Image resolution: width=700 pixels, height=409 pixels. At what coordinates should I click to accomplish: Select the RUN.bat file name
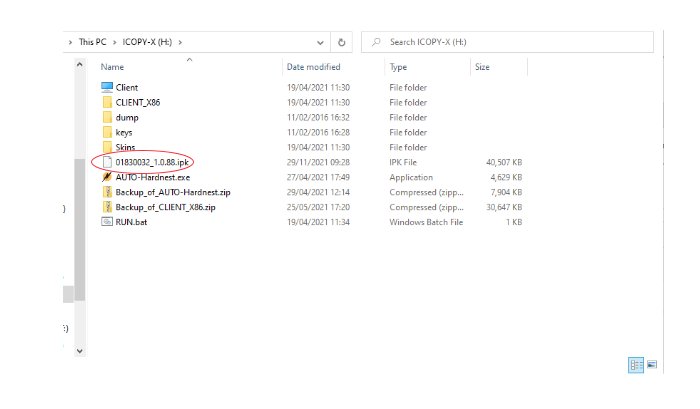131,222
